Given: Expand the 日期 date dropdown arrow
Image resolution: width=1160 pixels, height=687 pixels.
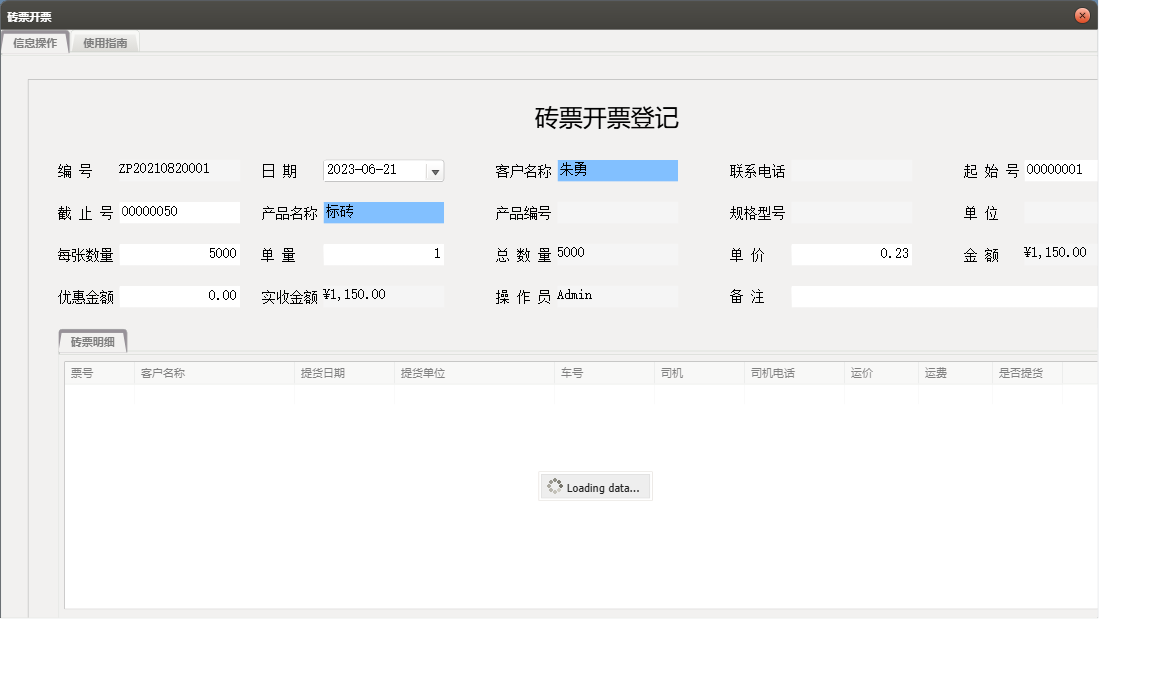Looking at the screenshot, I should [x=435, y=171].
